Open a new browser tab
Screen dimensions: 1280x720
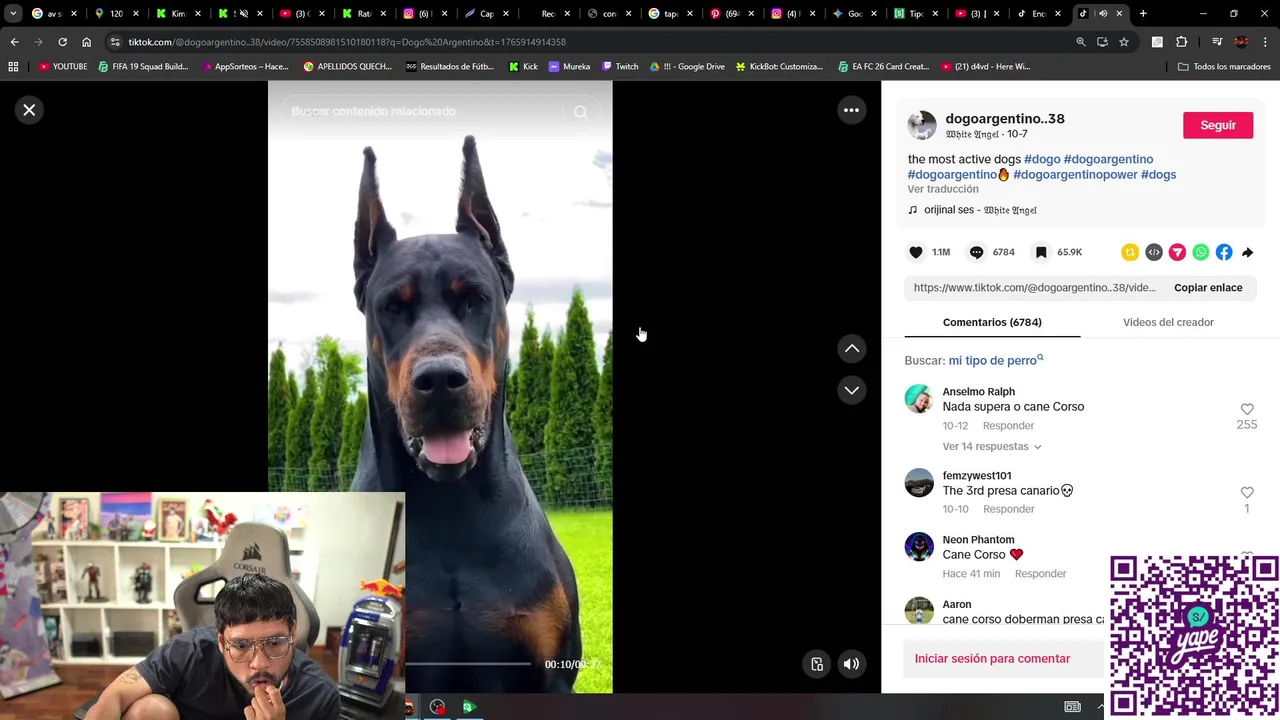1143,14
